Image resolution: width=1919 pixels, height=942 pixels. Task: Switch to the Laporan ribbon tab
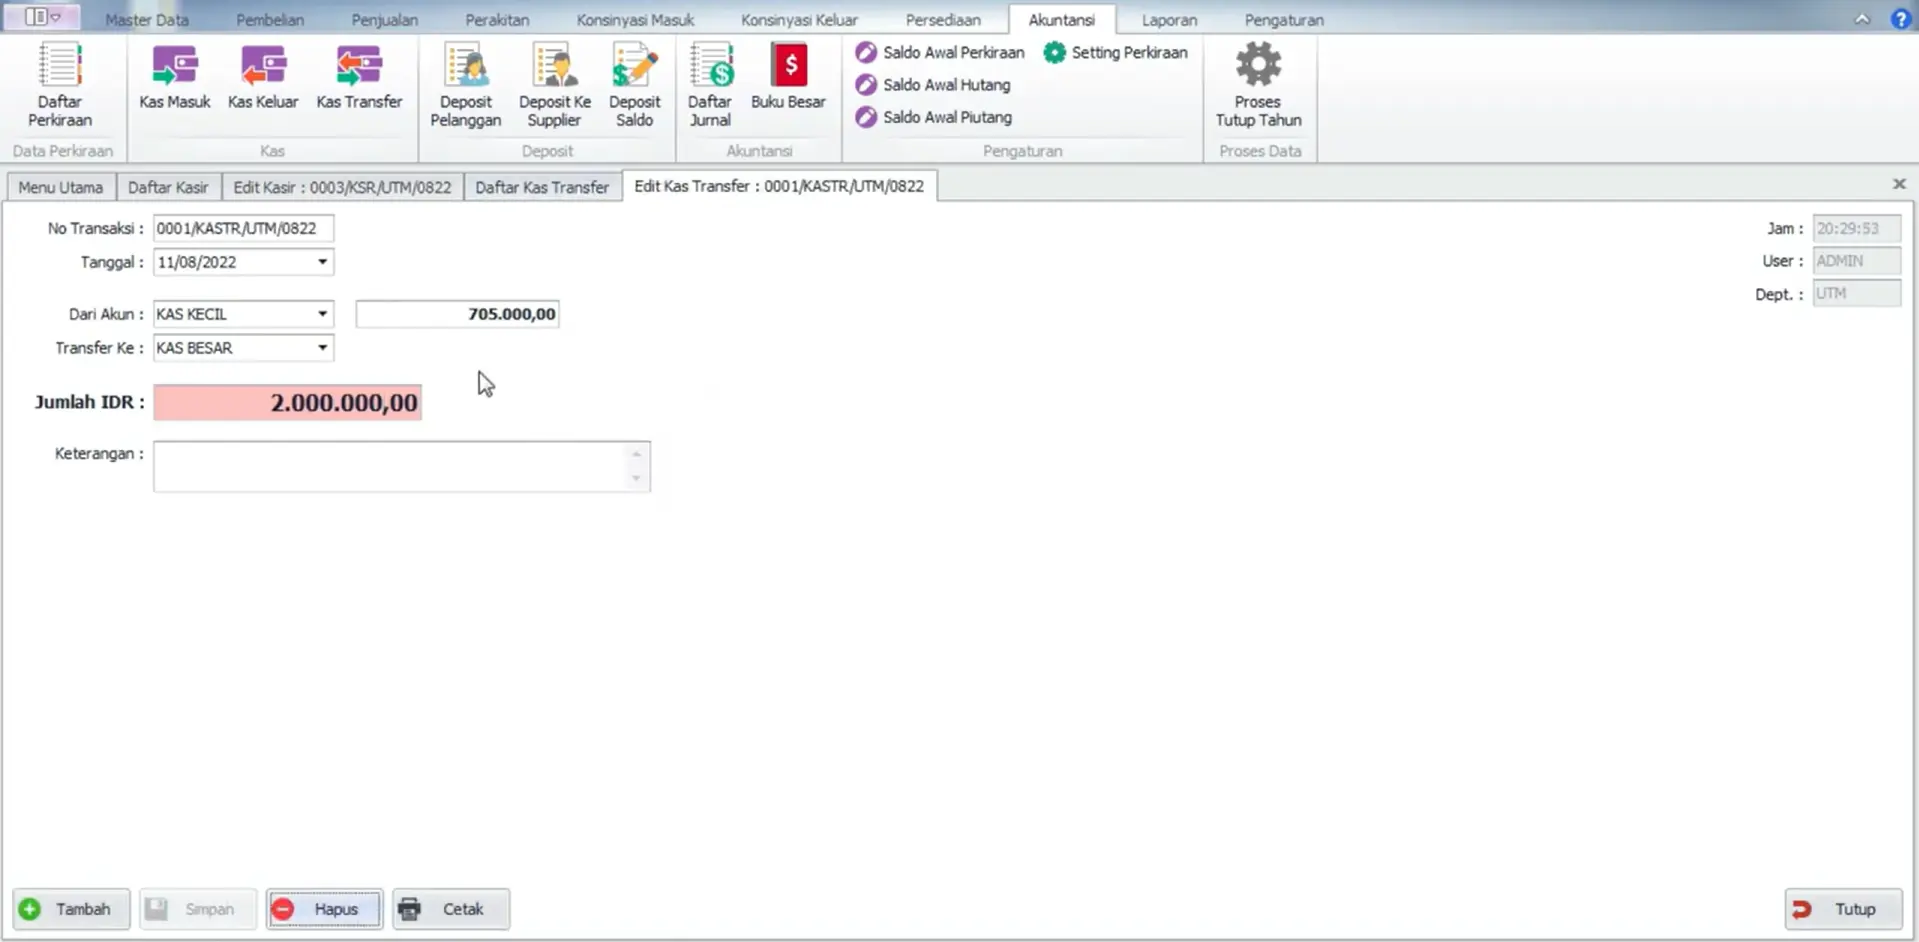point(1169,19)
